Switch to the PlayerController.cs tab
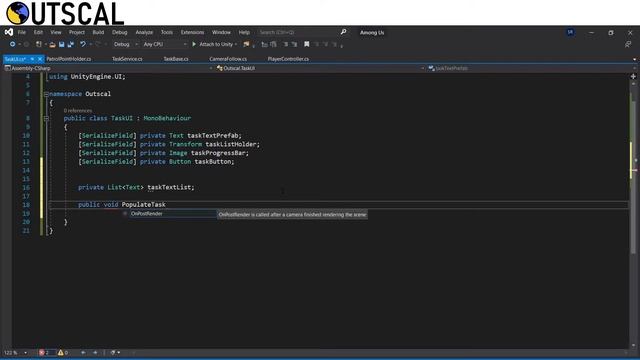The height and width of the screenshot is (360, 640). pyautogui.click(x=288, y=59)
